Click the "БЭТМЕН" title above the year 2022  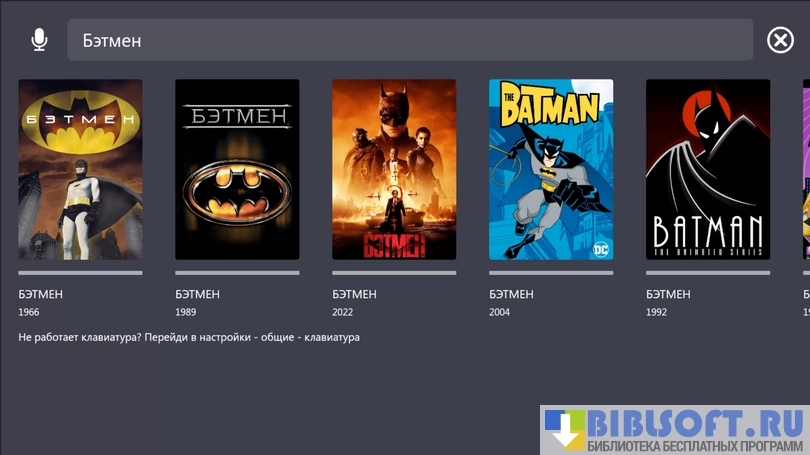tap(354, 295)
